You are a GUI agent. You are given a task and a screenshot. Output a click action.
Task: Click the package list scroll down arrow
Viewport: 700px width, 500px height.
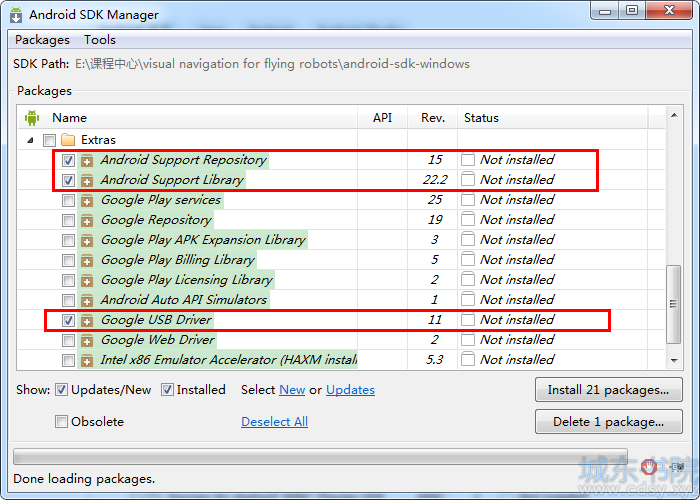(674, 360)
